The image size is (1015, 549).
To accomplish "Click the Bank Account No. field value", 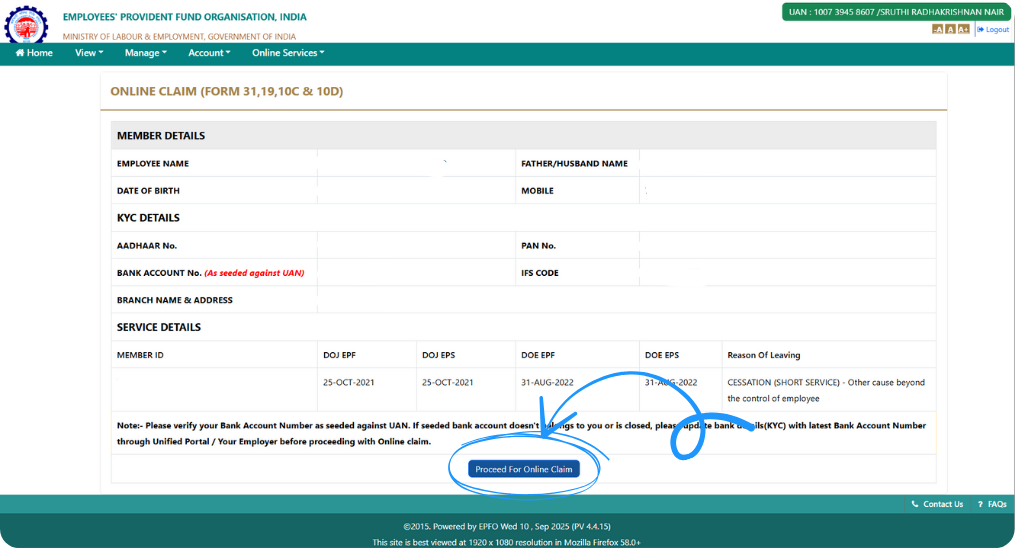I will click(x=415, y=273).
